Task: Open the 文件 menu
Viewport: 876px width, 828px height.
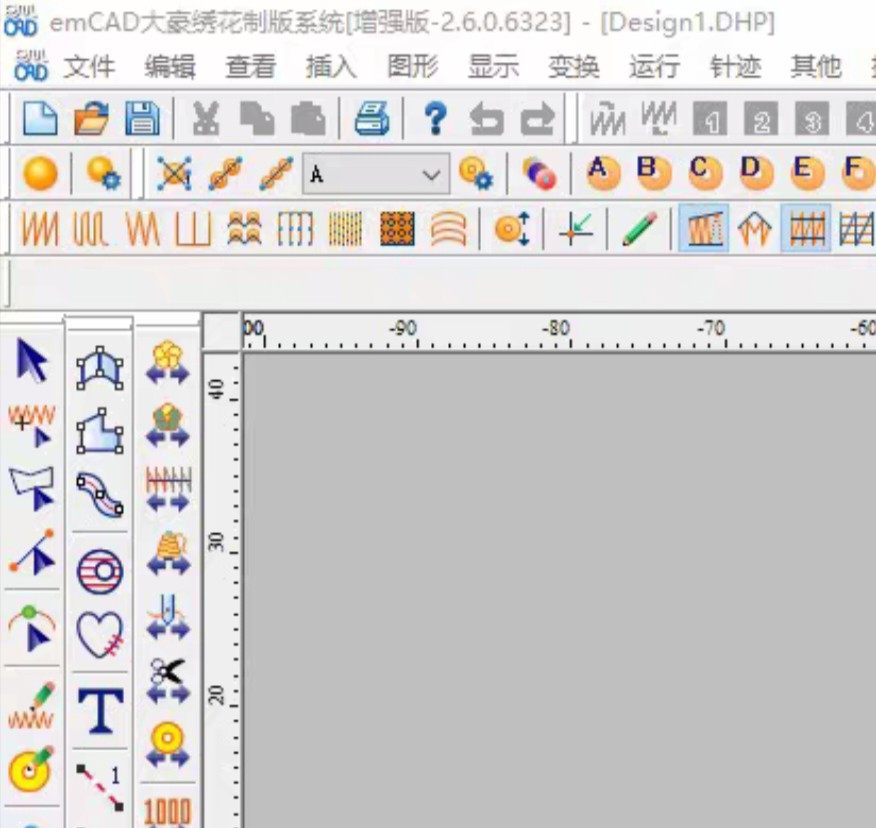Action: coord(89,67)
